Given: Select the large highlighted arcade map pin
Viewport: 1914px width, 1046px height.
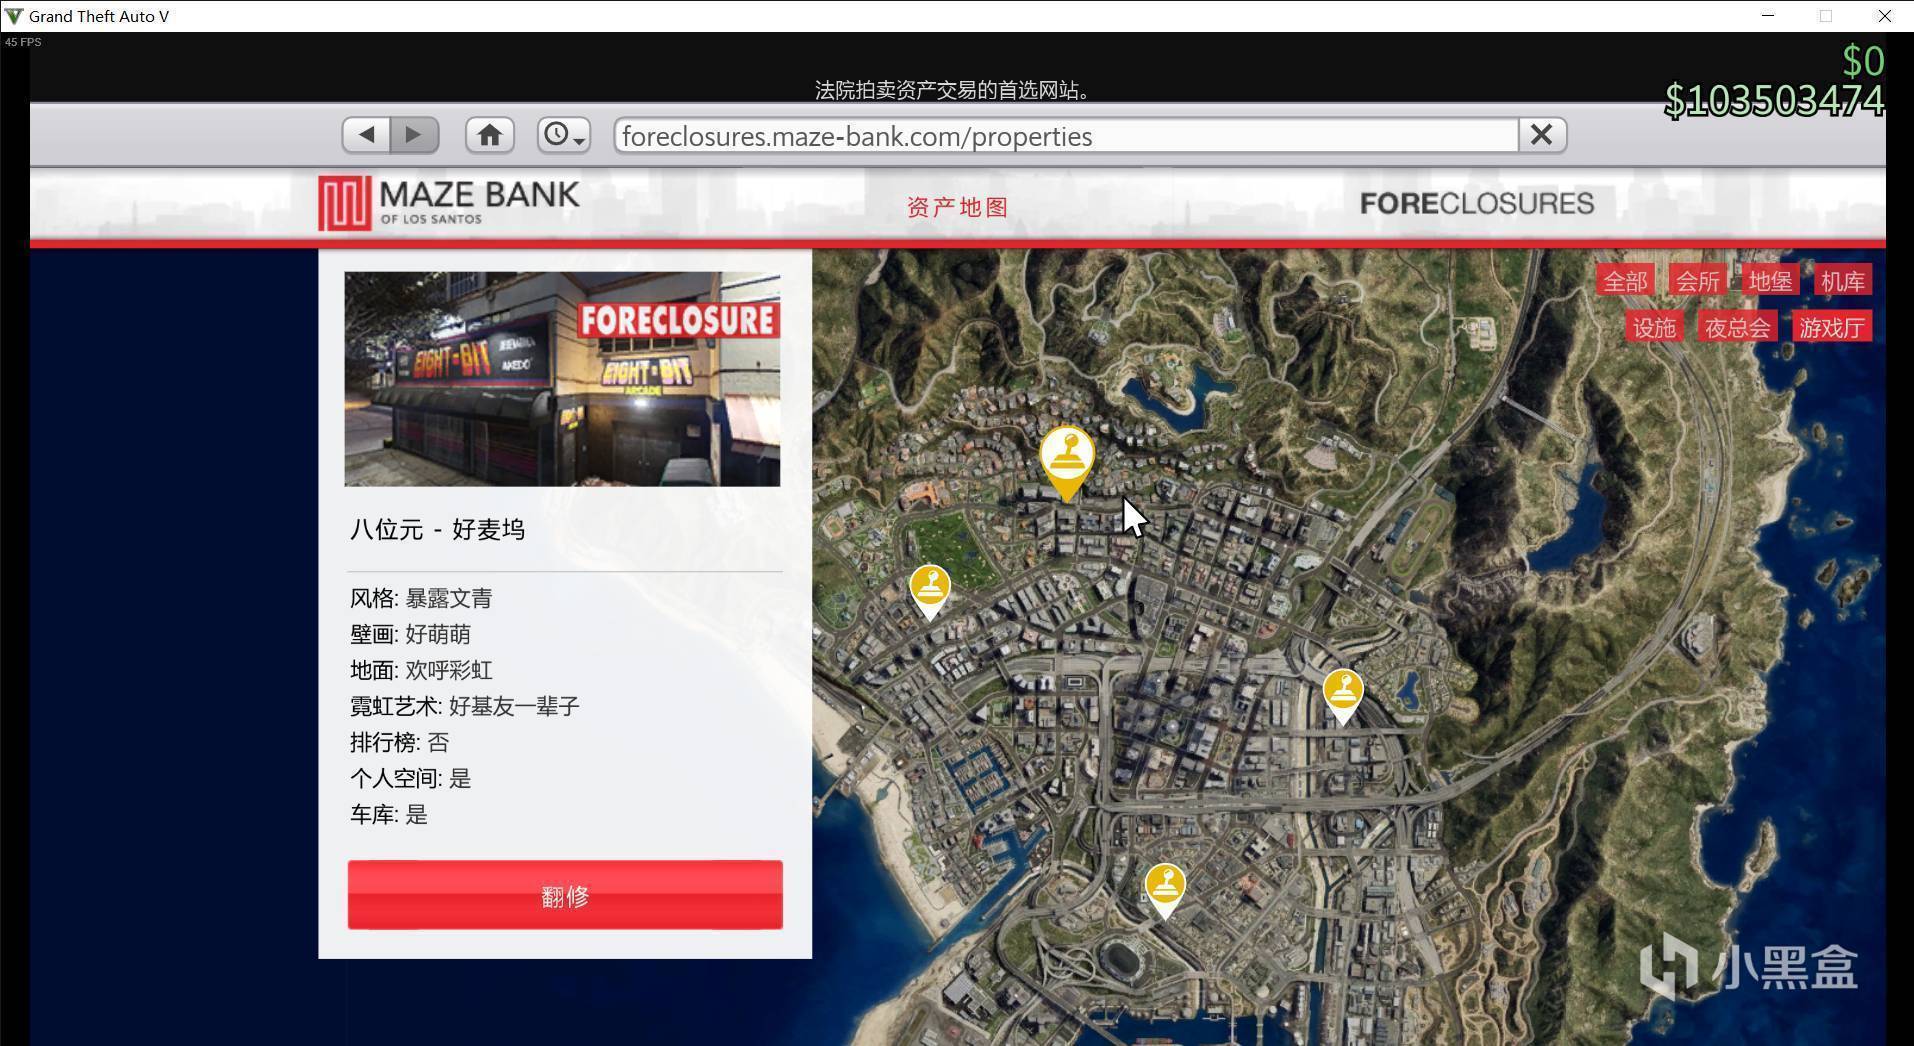Looking at the screenshot, I should [1066, 461].
